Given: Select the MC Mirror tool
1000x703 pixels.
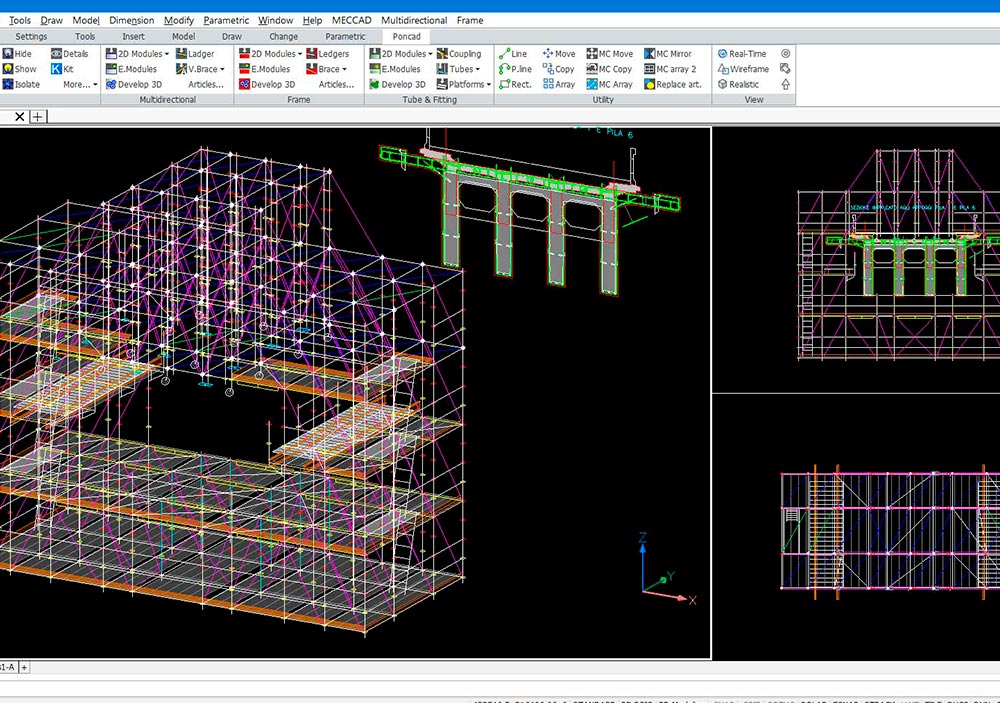Looking at the screenshot, I should point(668,54).
